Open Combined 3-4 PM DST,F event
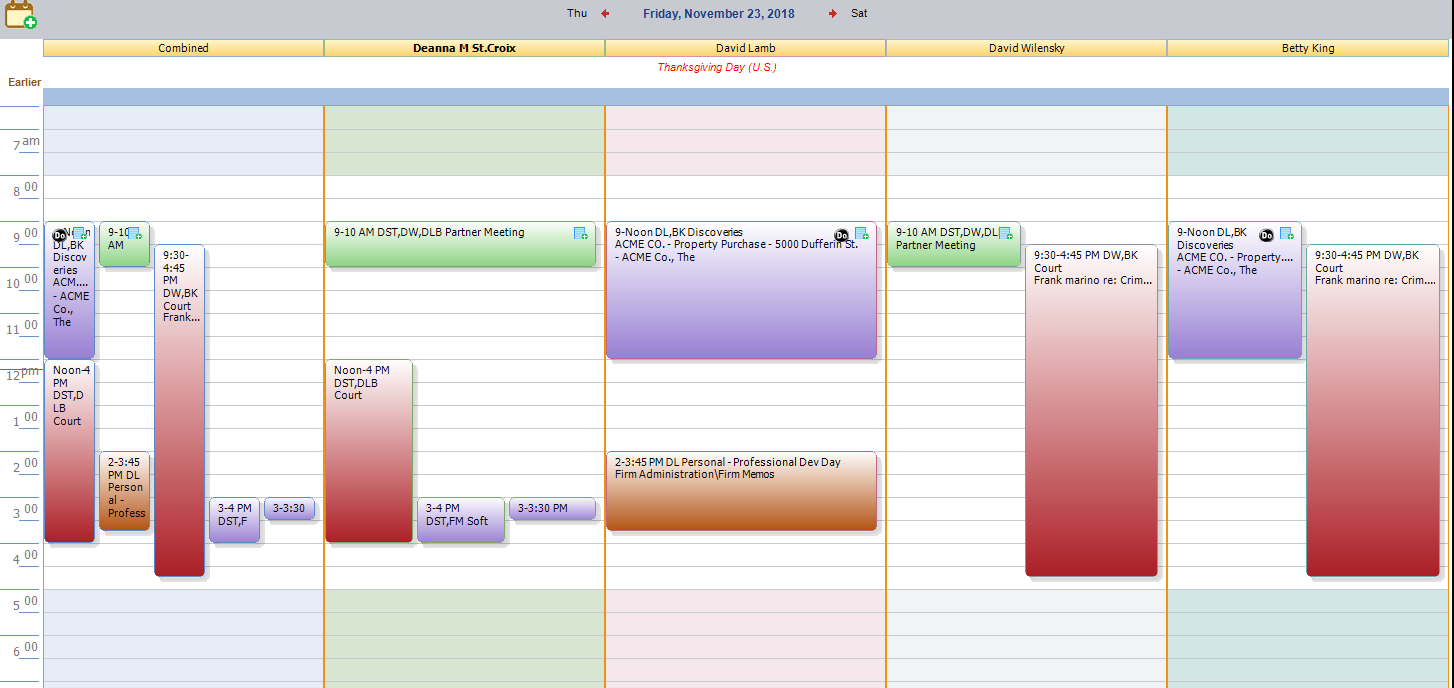 click(234, 520)
